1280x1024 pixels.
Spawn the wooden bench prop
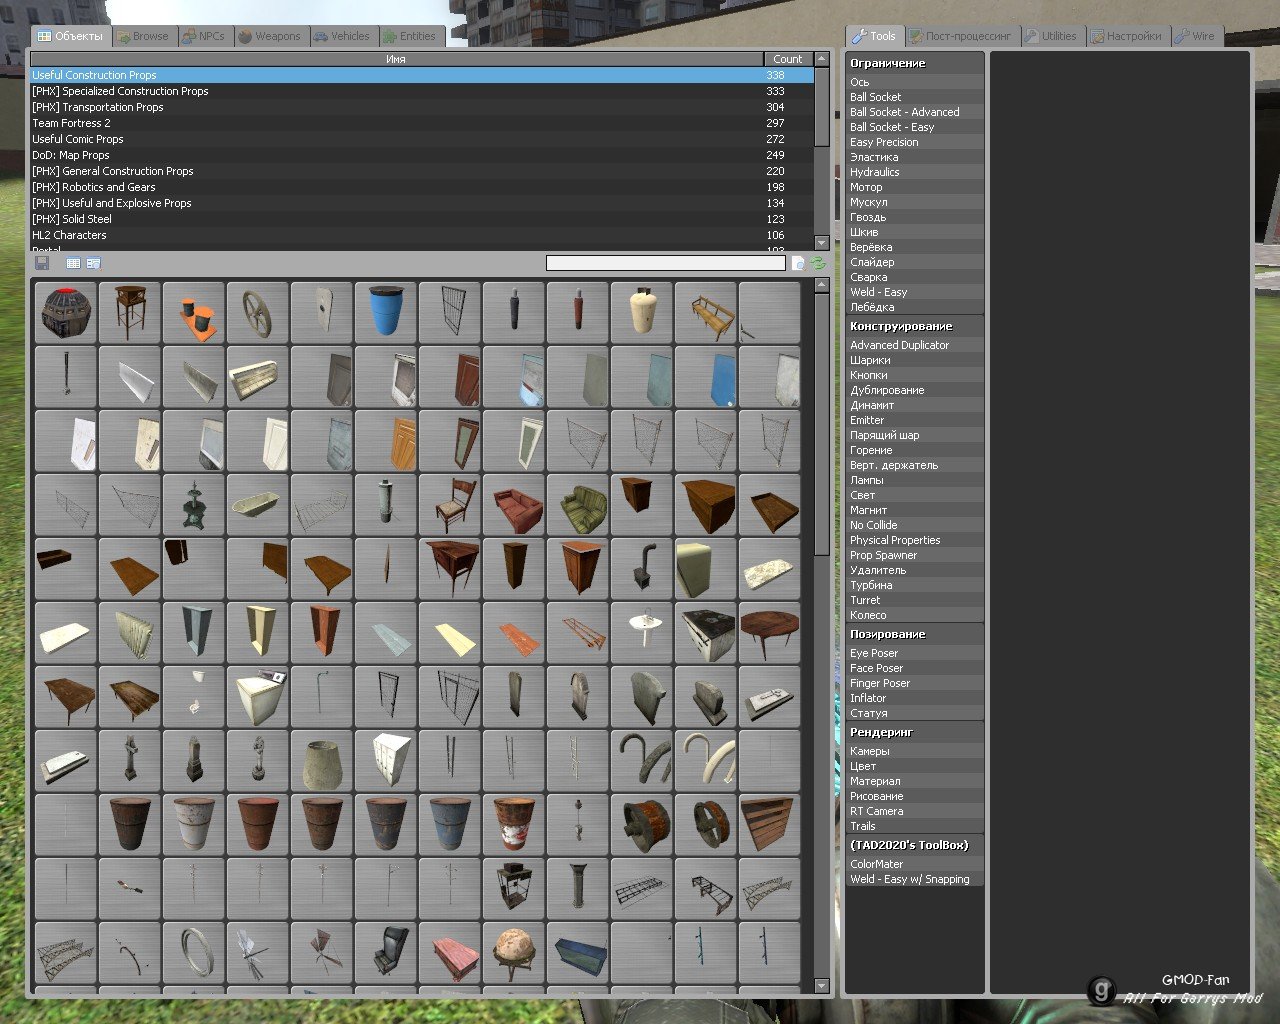(705, 313)
